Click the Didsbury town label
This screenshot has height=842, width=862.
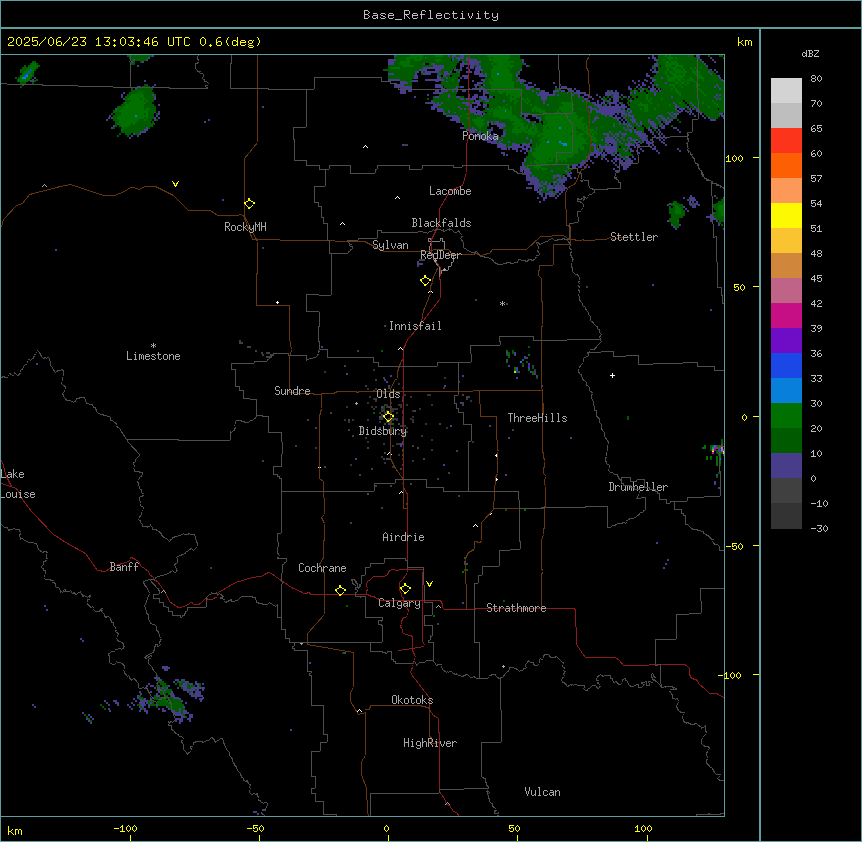383,431
